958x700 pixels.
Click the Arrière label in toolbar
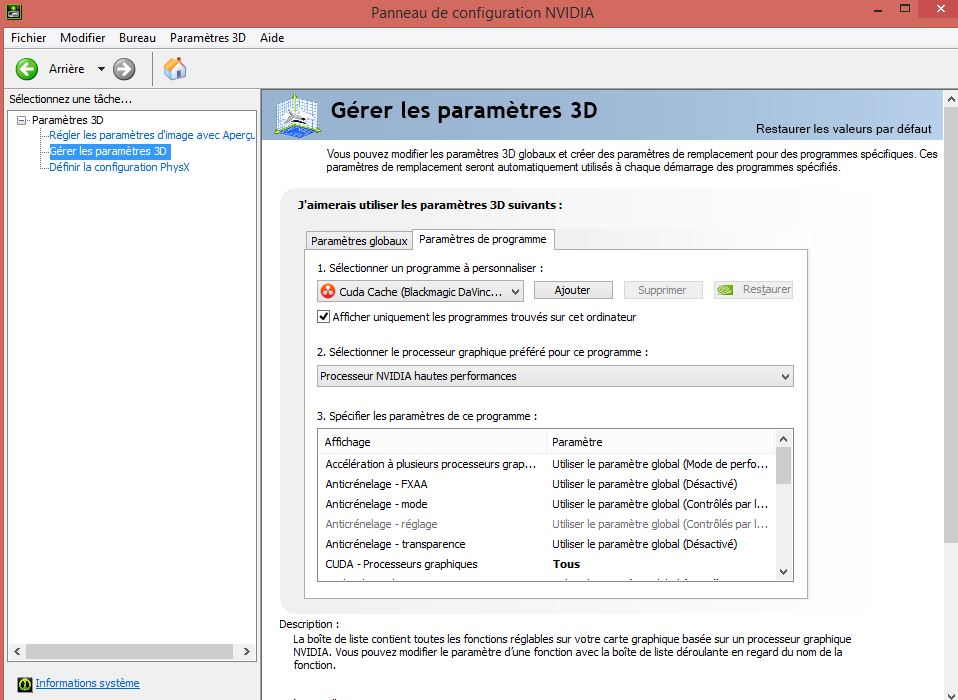pos(67,69)
